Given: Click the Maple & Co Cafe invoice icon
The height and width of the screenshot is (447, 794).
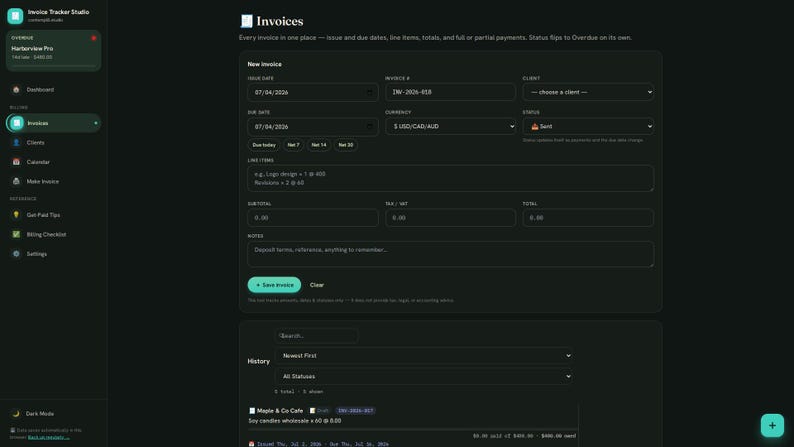Looking at the screenshot, I should tap(252, 411).
